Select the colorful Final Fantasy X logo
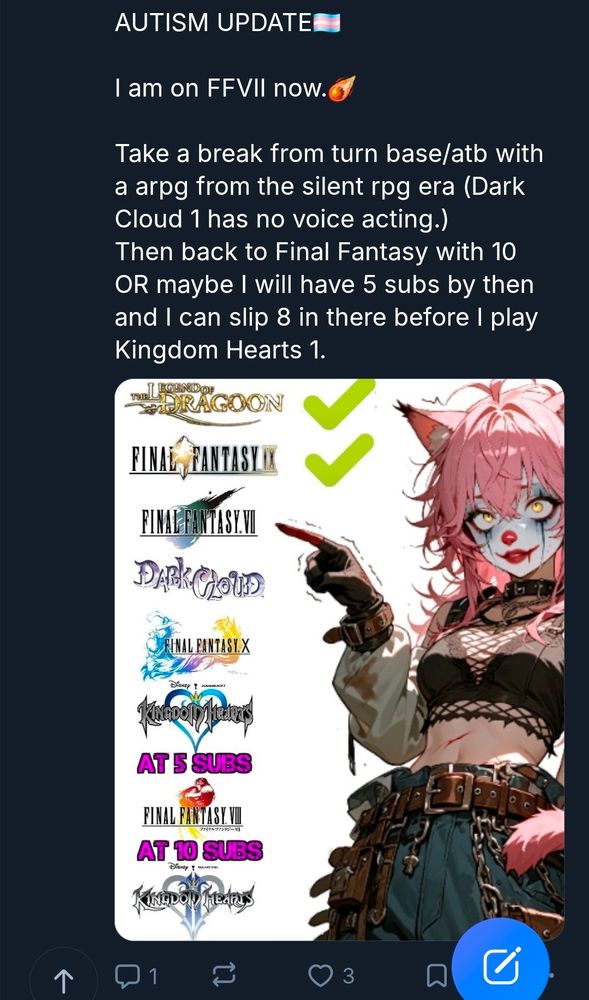The height and width of the screenshot is (1000, 589). tap(194, 645)
